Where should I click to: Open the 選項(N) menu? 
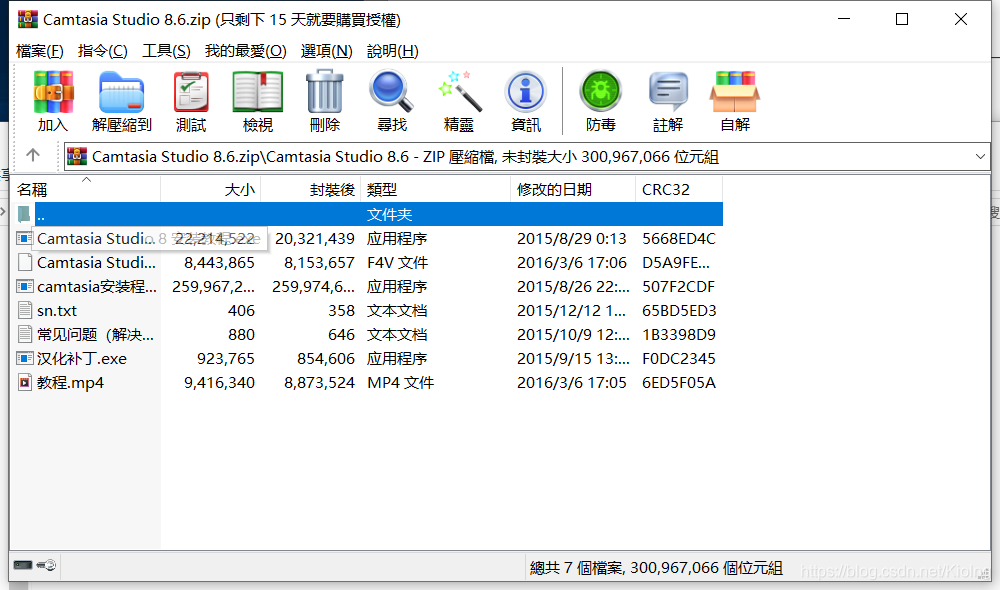[x=327, y=51]
